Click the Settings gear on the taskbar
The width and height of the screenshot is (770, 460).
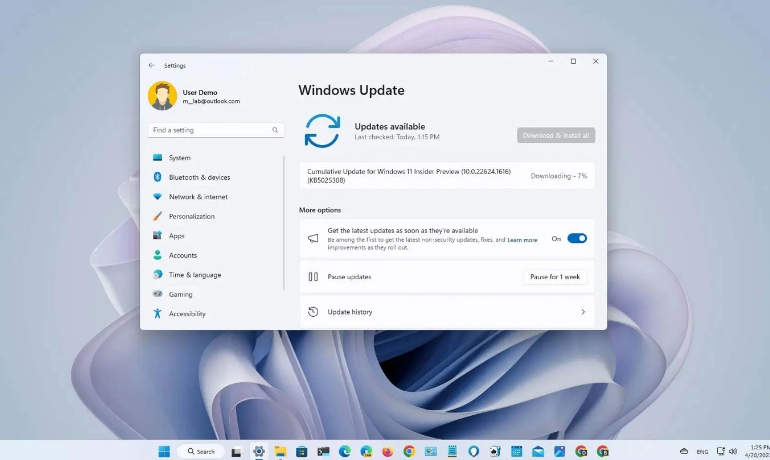point(259,451)
